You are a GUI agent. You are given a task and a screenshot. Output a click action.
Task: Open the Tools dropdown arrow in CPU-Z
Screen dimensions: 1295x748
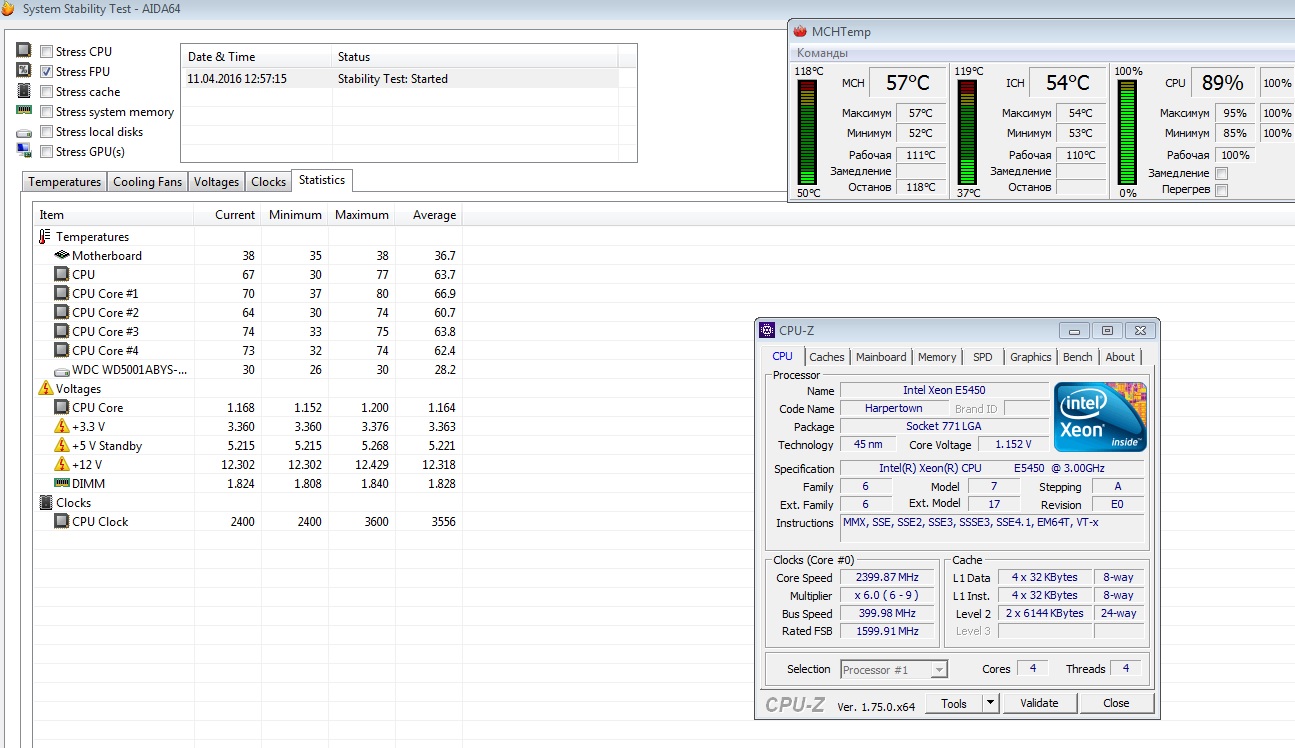990,703
